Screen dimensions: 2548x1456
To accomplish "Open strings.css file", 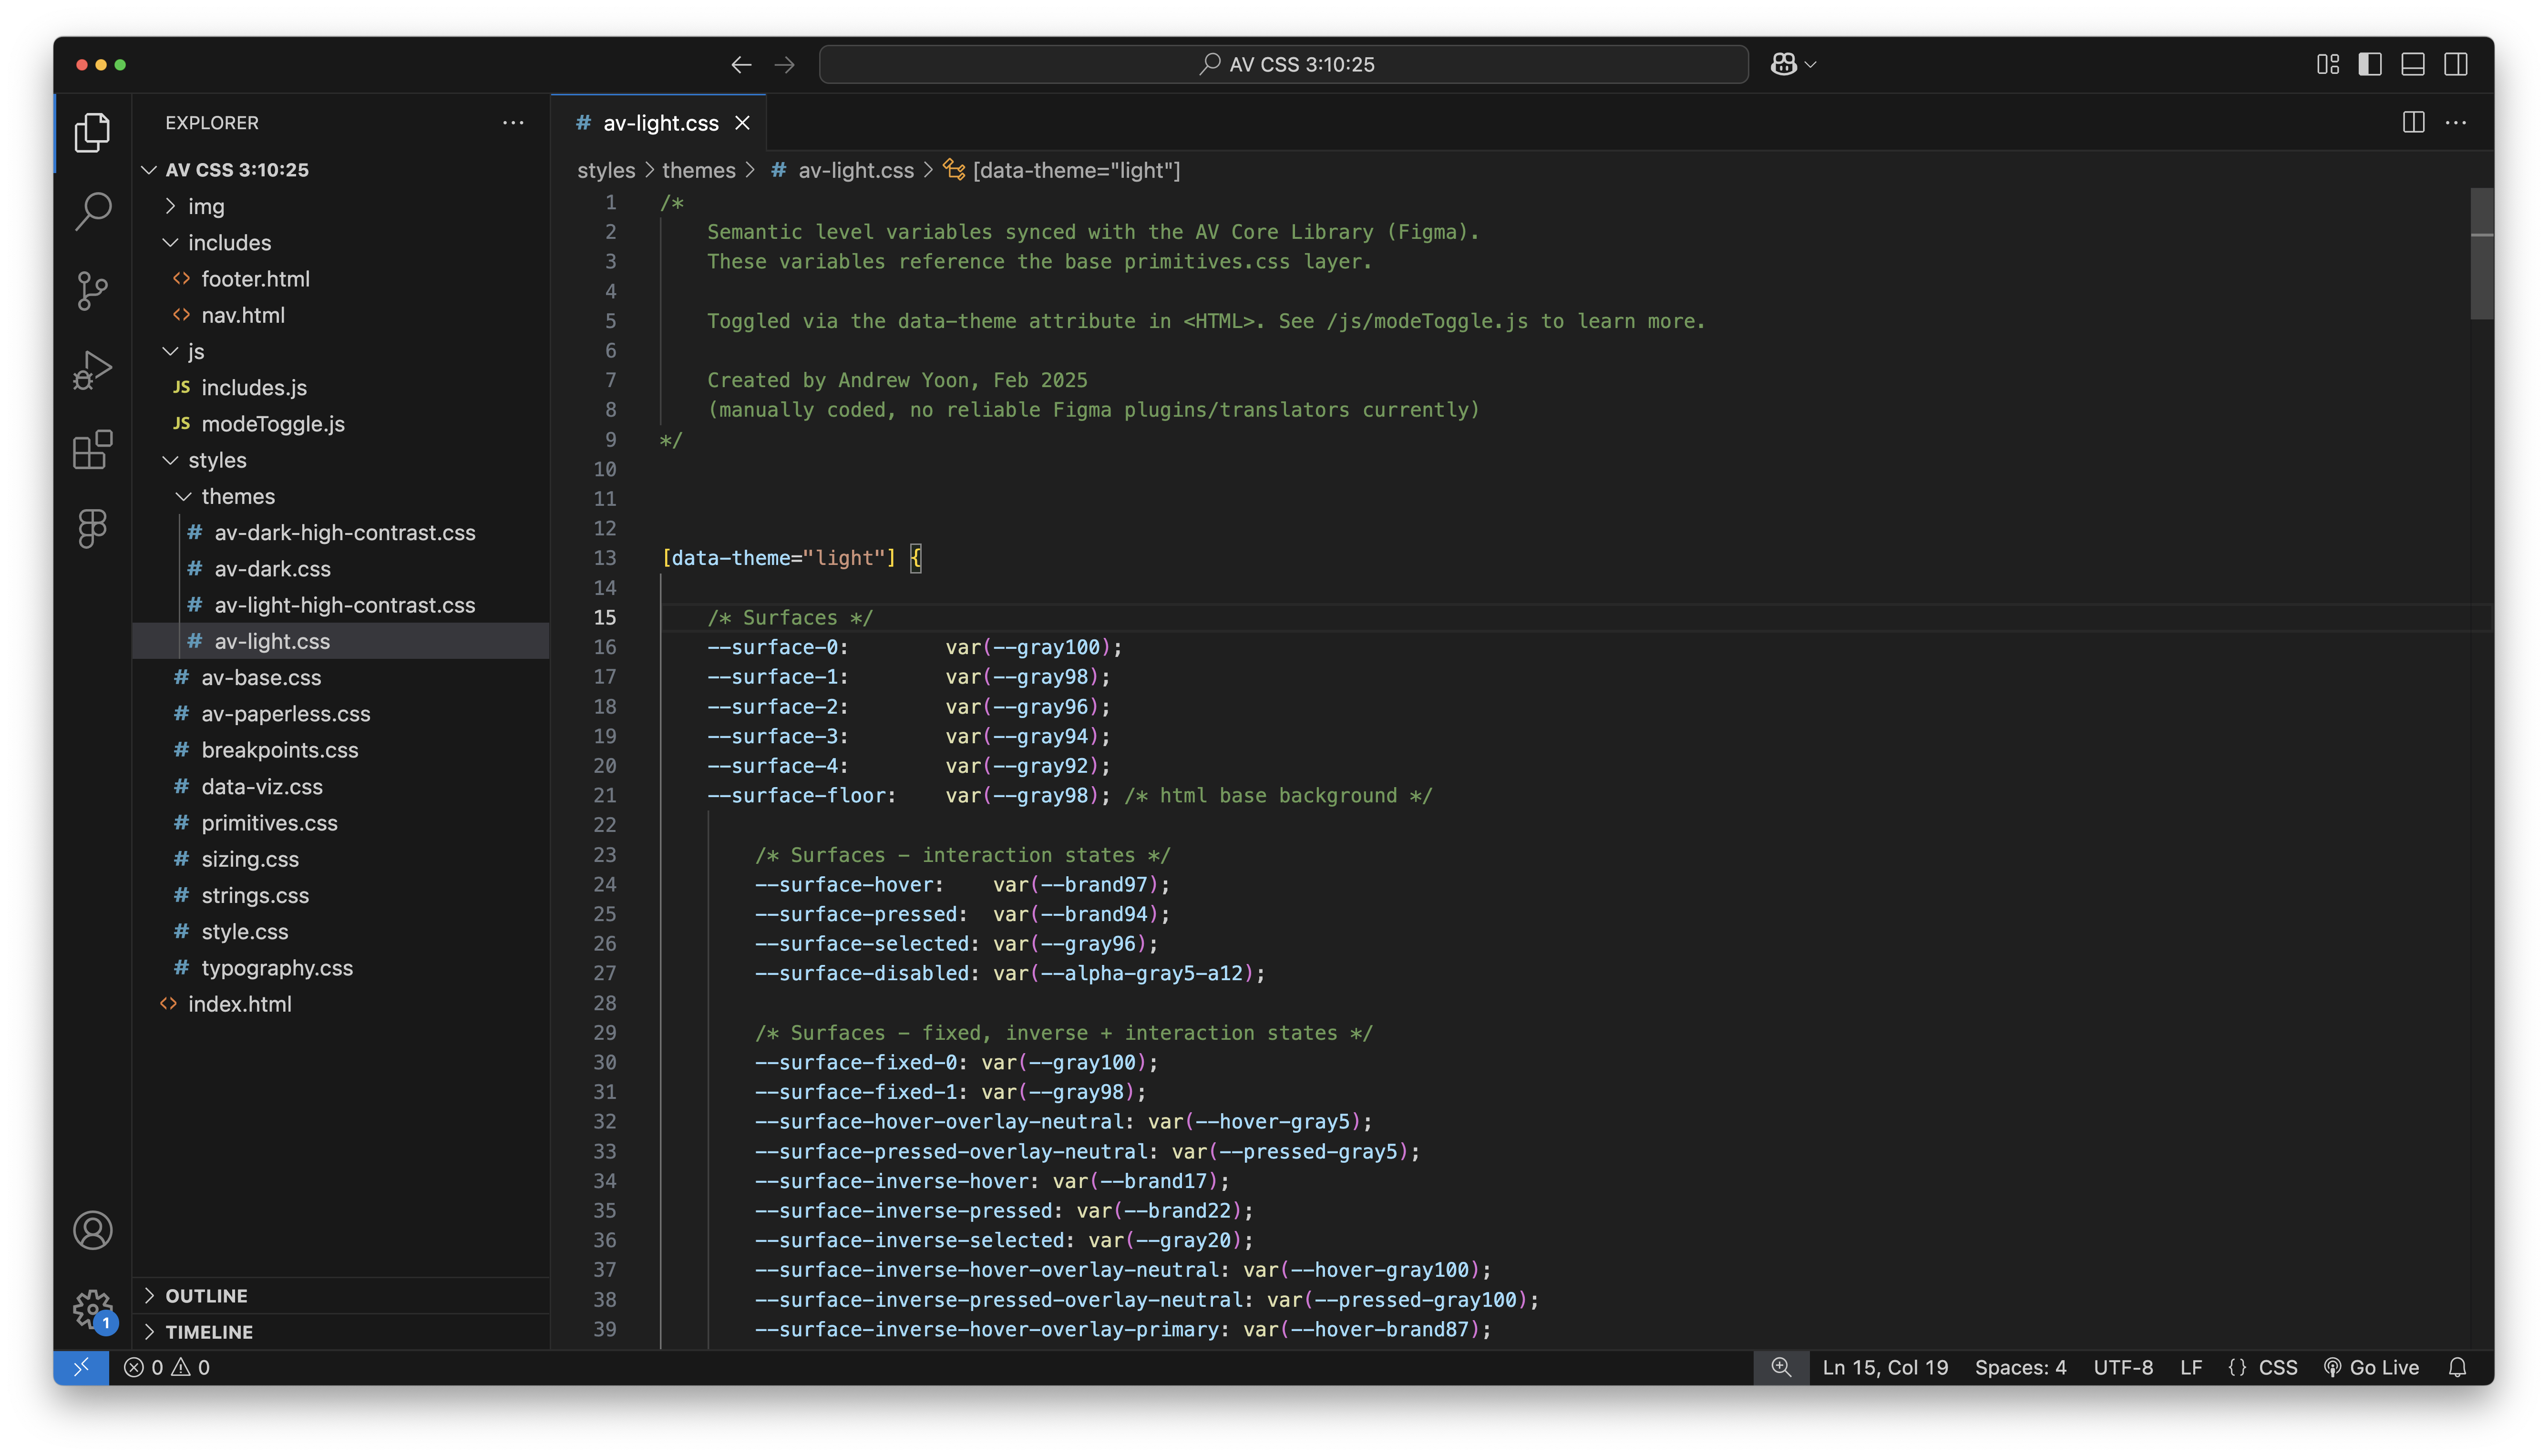I will (340, 895).
